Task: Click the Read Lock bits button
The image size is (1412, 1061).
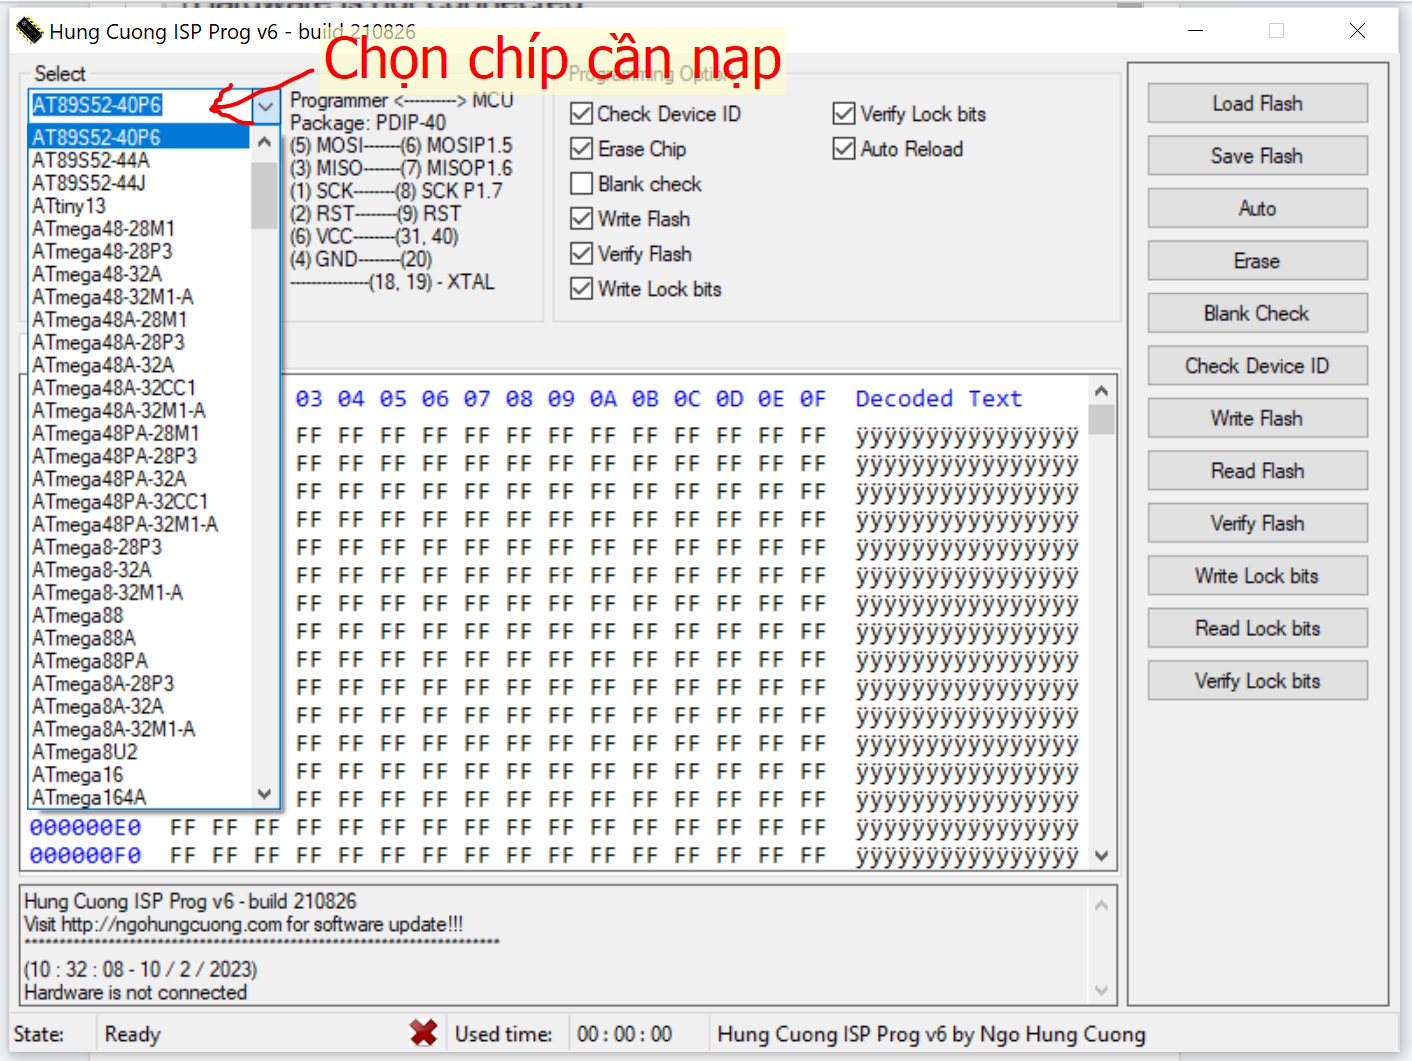Action: point(1257,628)
